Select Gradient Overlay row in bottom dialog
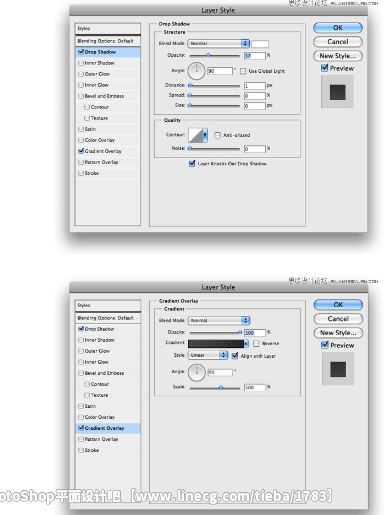This screenshot has width=388, height=515. coord(108,428)
